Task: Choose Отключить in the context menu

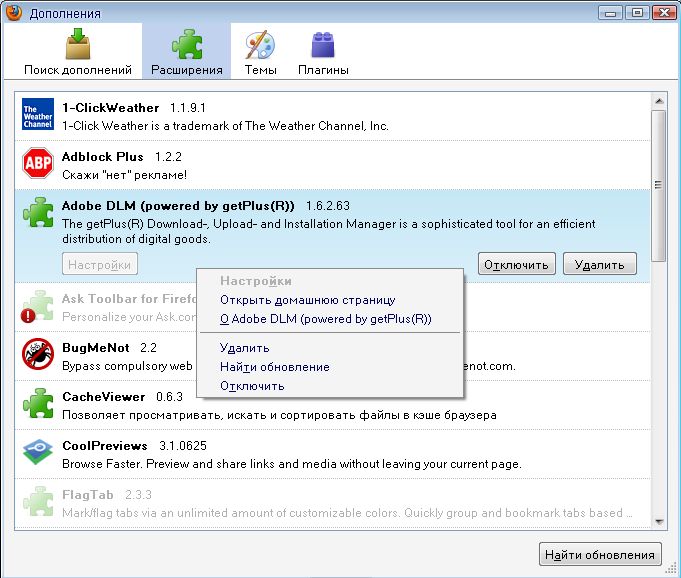Action: click(x=330, y=386)
